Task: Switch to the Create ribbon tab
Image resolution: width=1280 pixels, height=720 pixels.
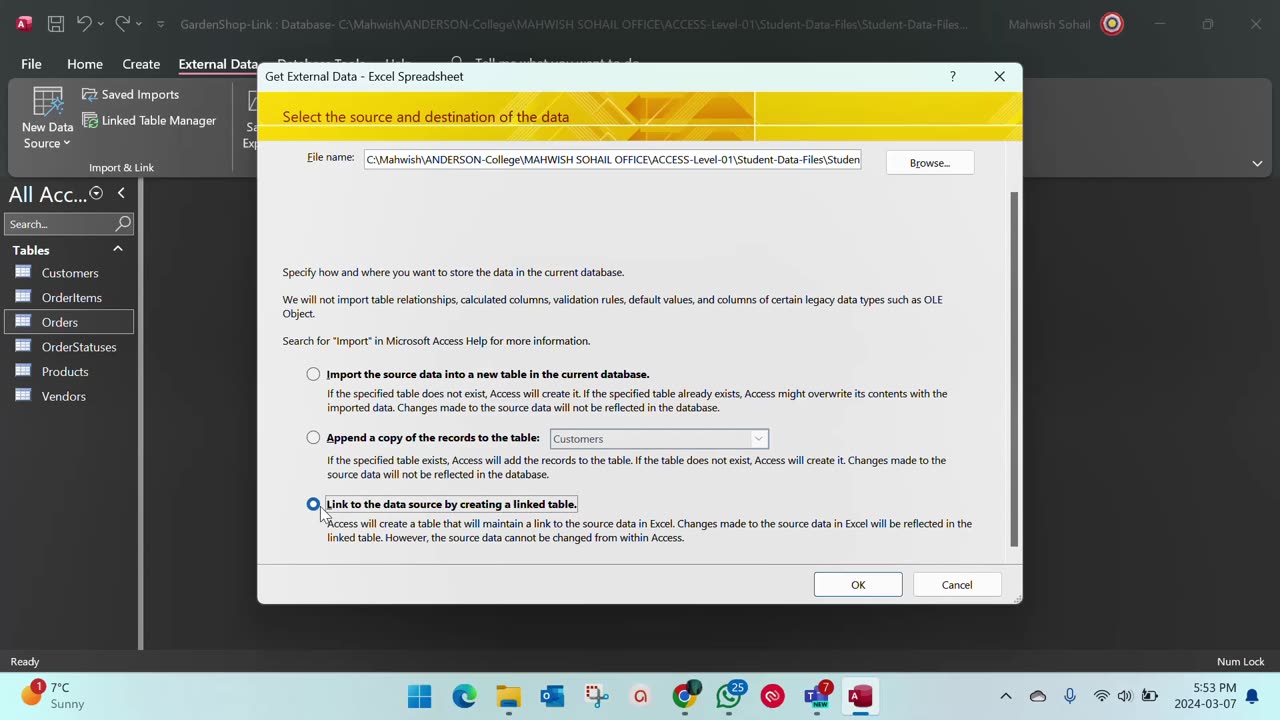Action: click(x=141, y=64)
